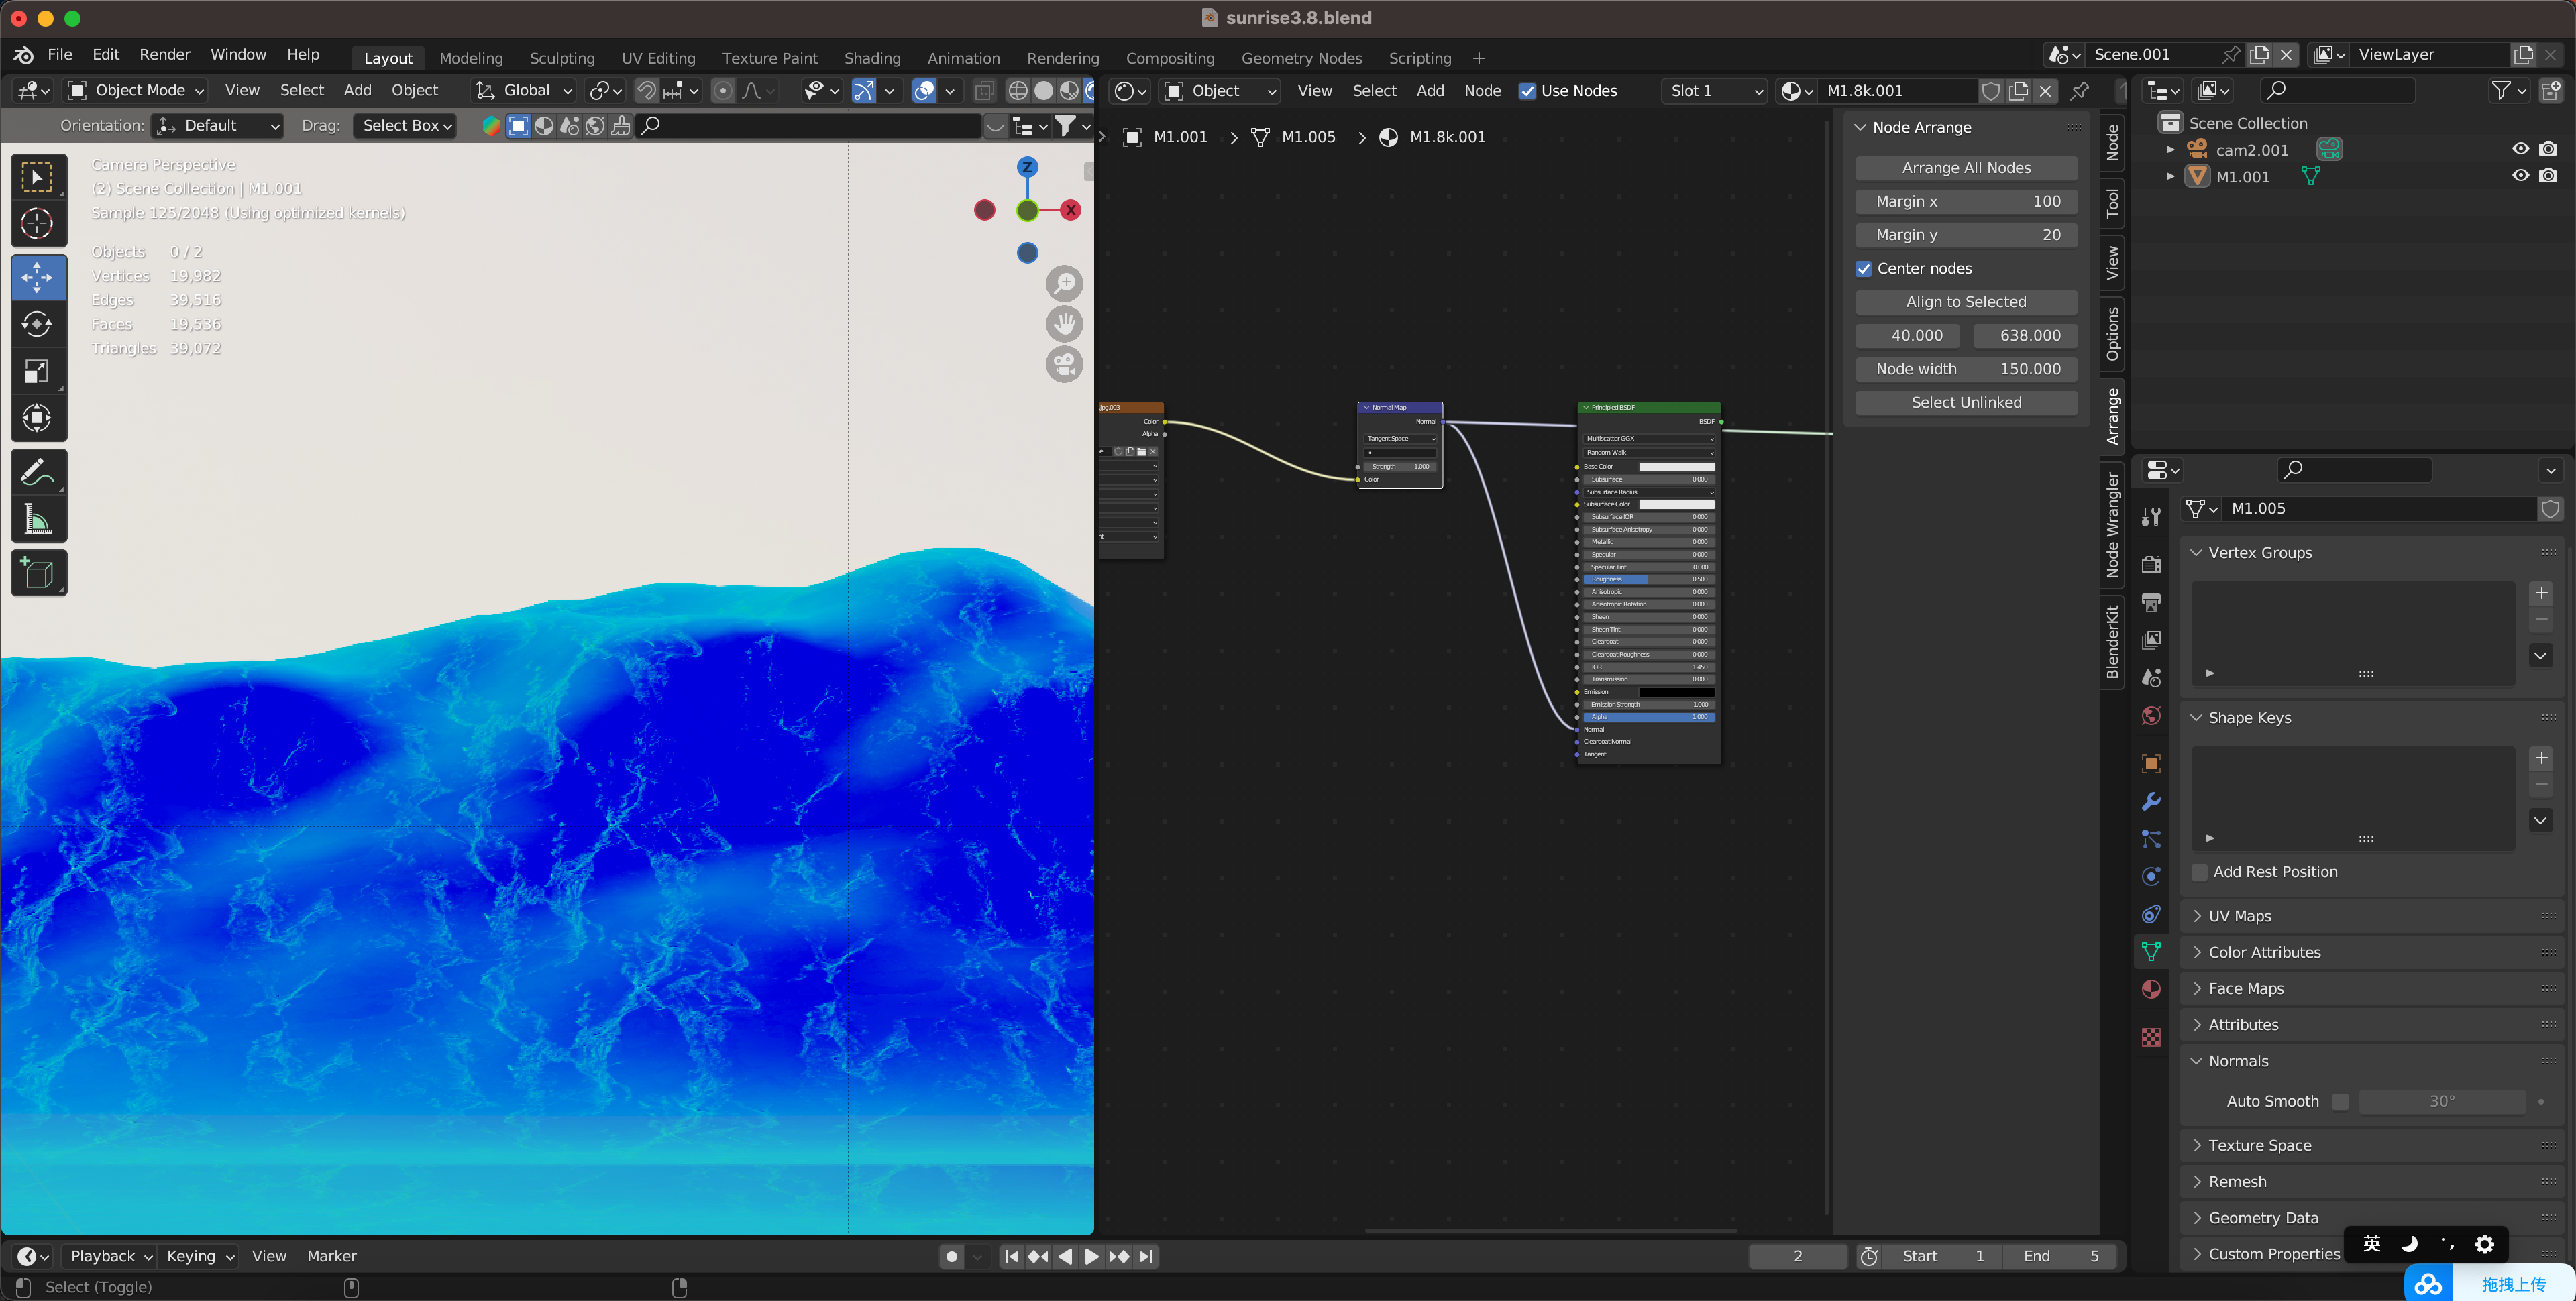This screenshot has height=1301, width=2576.
Task: Click the Roughness slider on Principled BSDF
Action: click(x=1648, y=579)
